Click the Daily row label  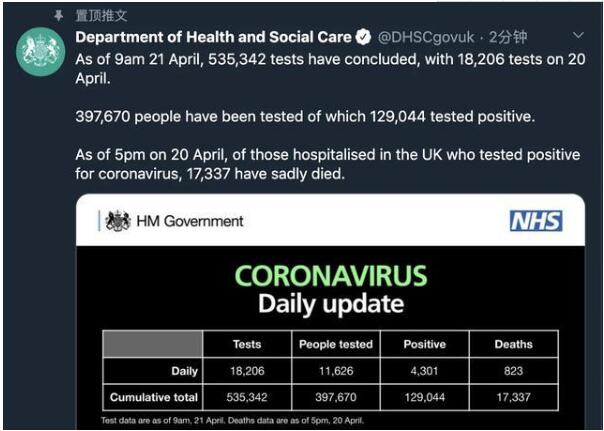click(x=184, y=371)
